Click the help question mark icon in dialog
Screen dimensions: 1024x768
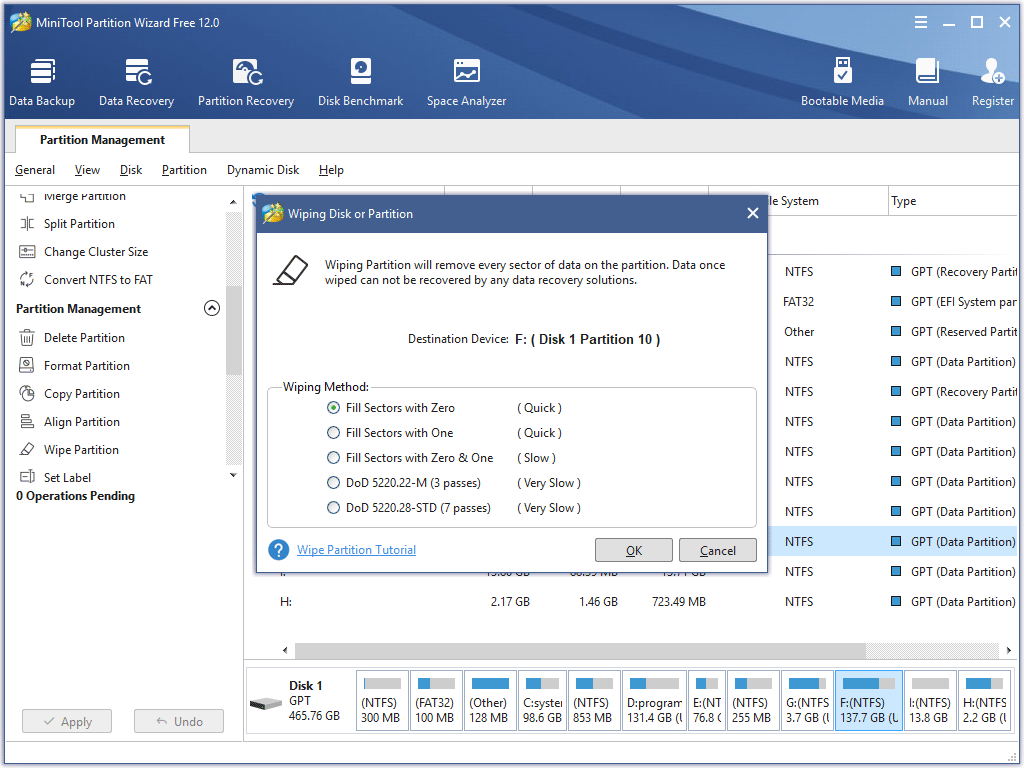tap(279, 550)
